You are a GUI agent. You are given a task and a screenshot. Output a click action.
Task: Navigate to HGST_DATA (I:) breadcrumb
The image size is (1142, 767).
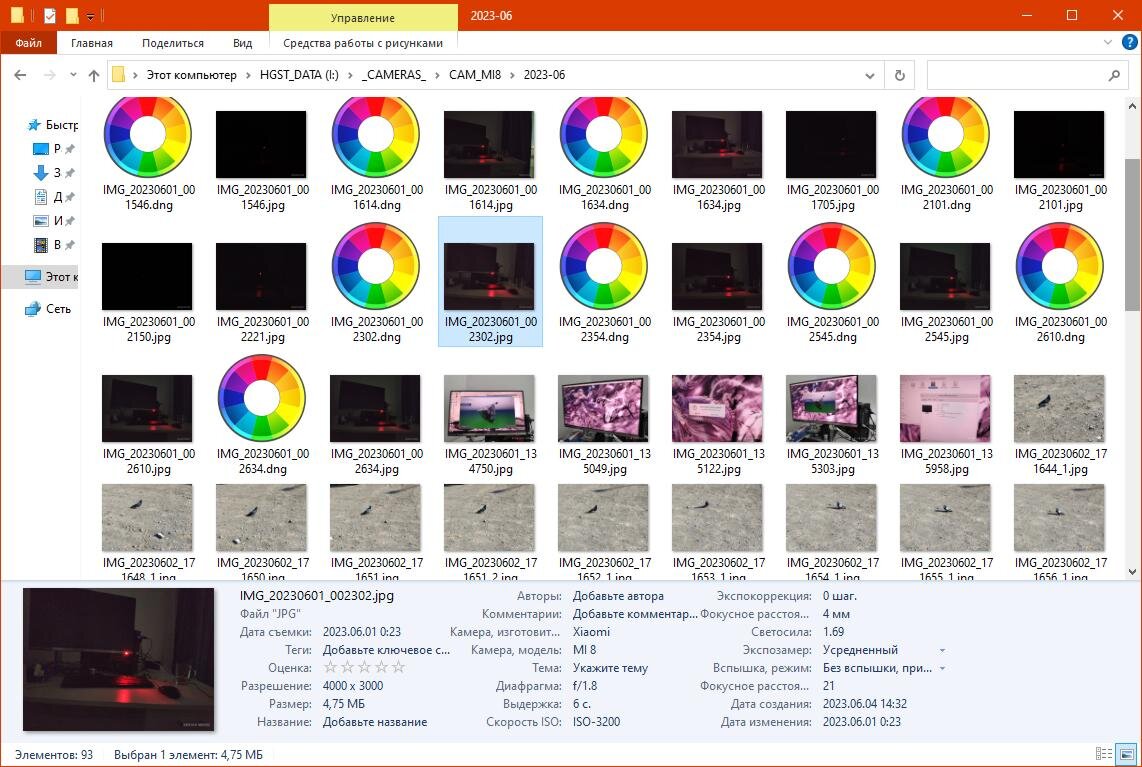[299, 75]
